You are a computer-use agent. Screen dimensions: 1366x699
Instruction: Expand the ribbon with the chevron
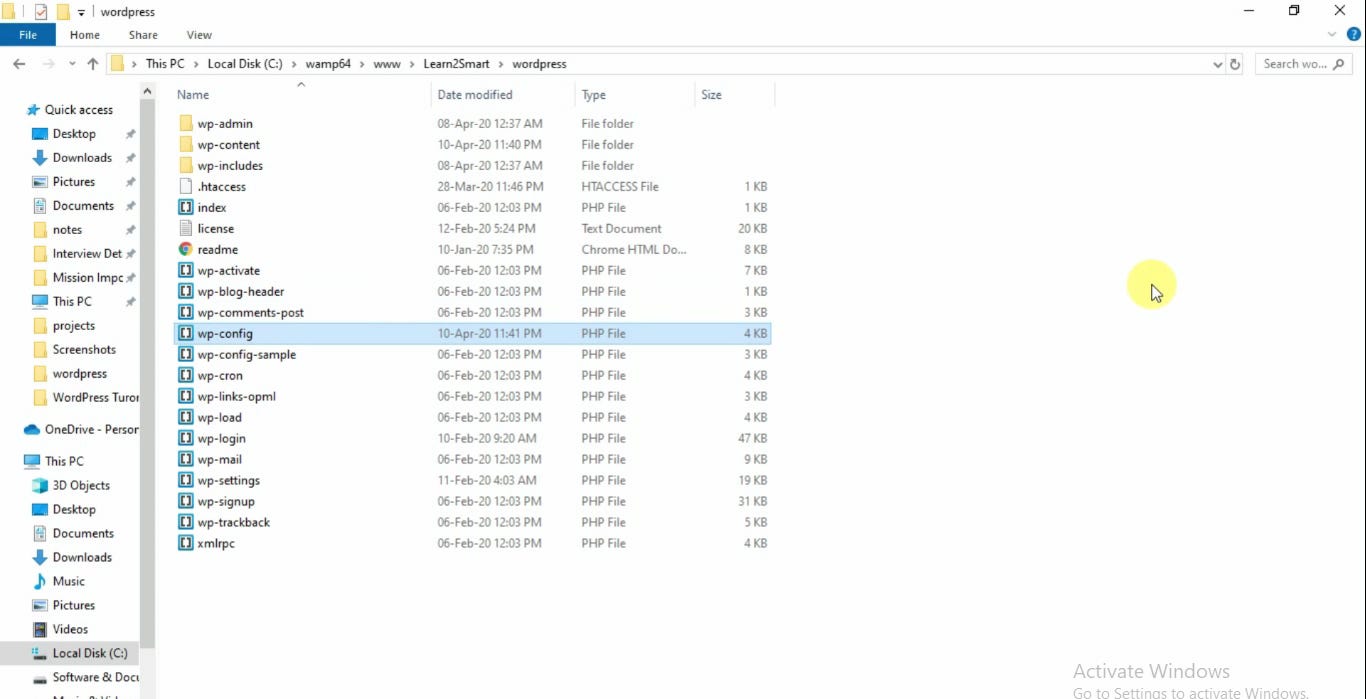tap(1332, 34)
